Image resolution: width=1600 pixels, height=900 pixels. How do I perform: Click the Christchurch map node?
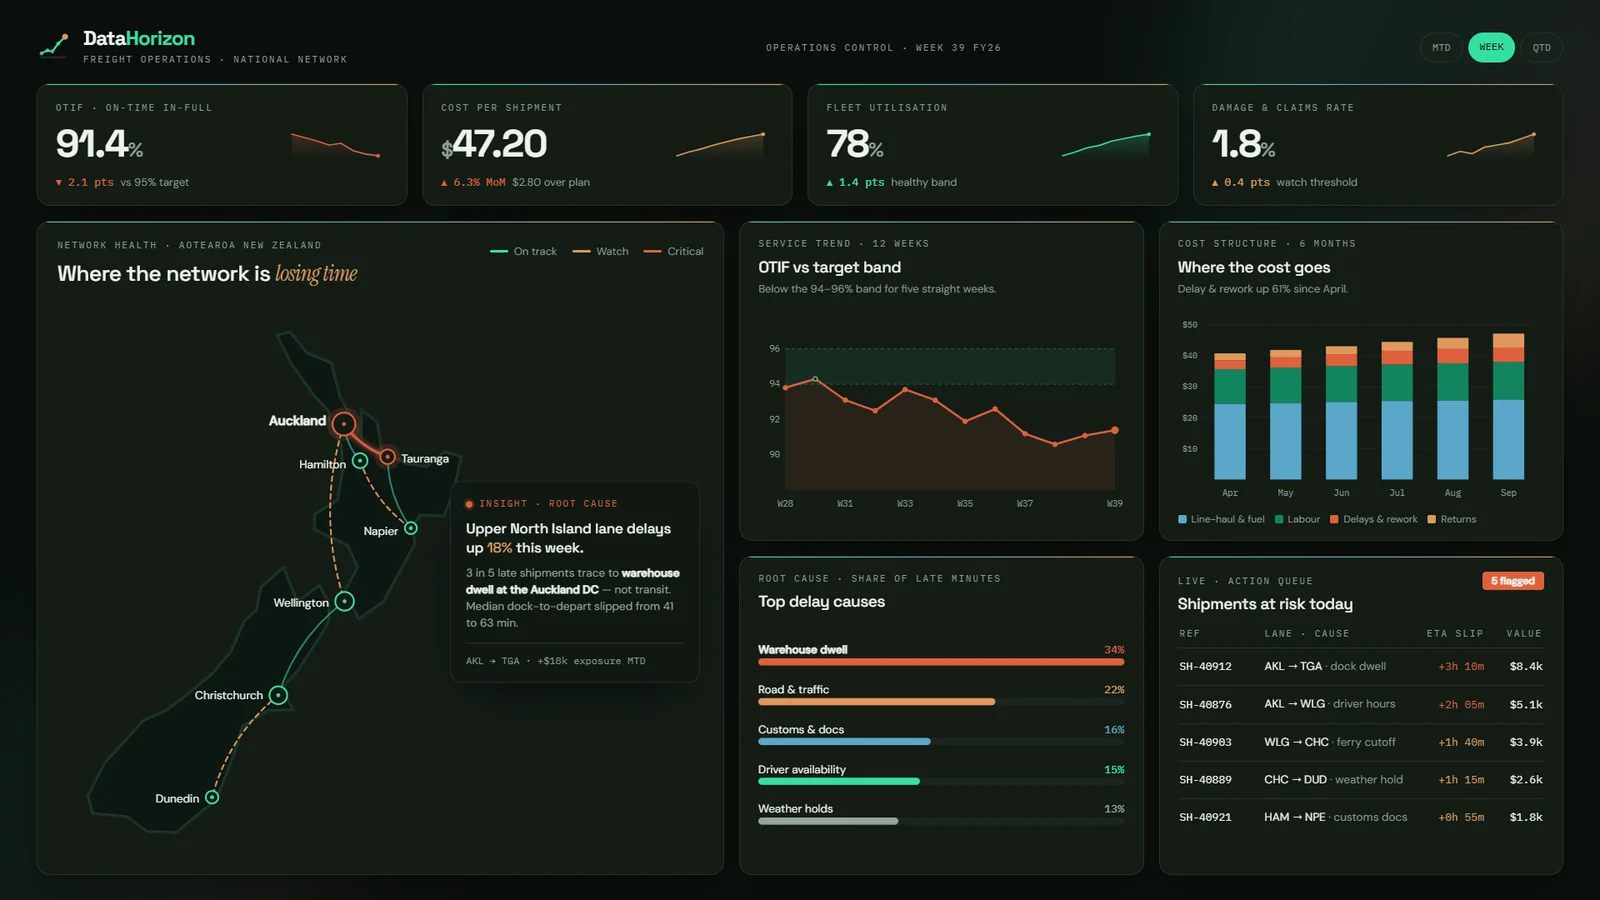click(279, 695)
